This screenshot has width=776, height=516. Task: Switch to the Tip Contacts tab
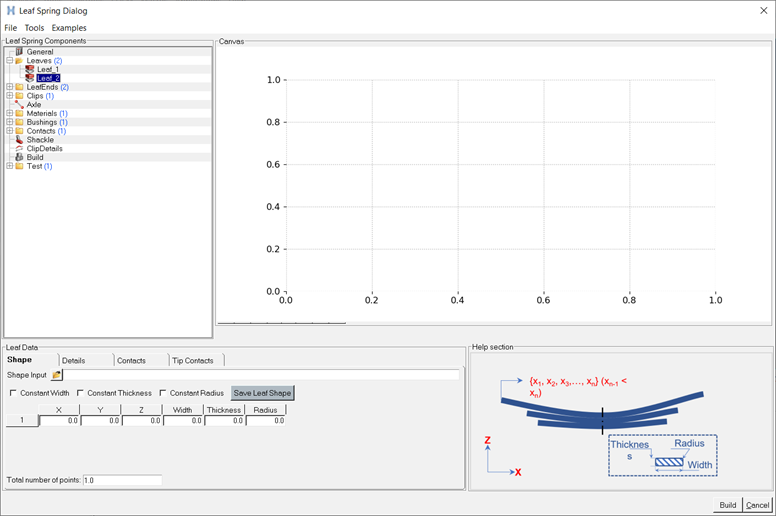192,360
